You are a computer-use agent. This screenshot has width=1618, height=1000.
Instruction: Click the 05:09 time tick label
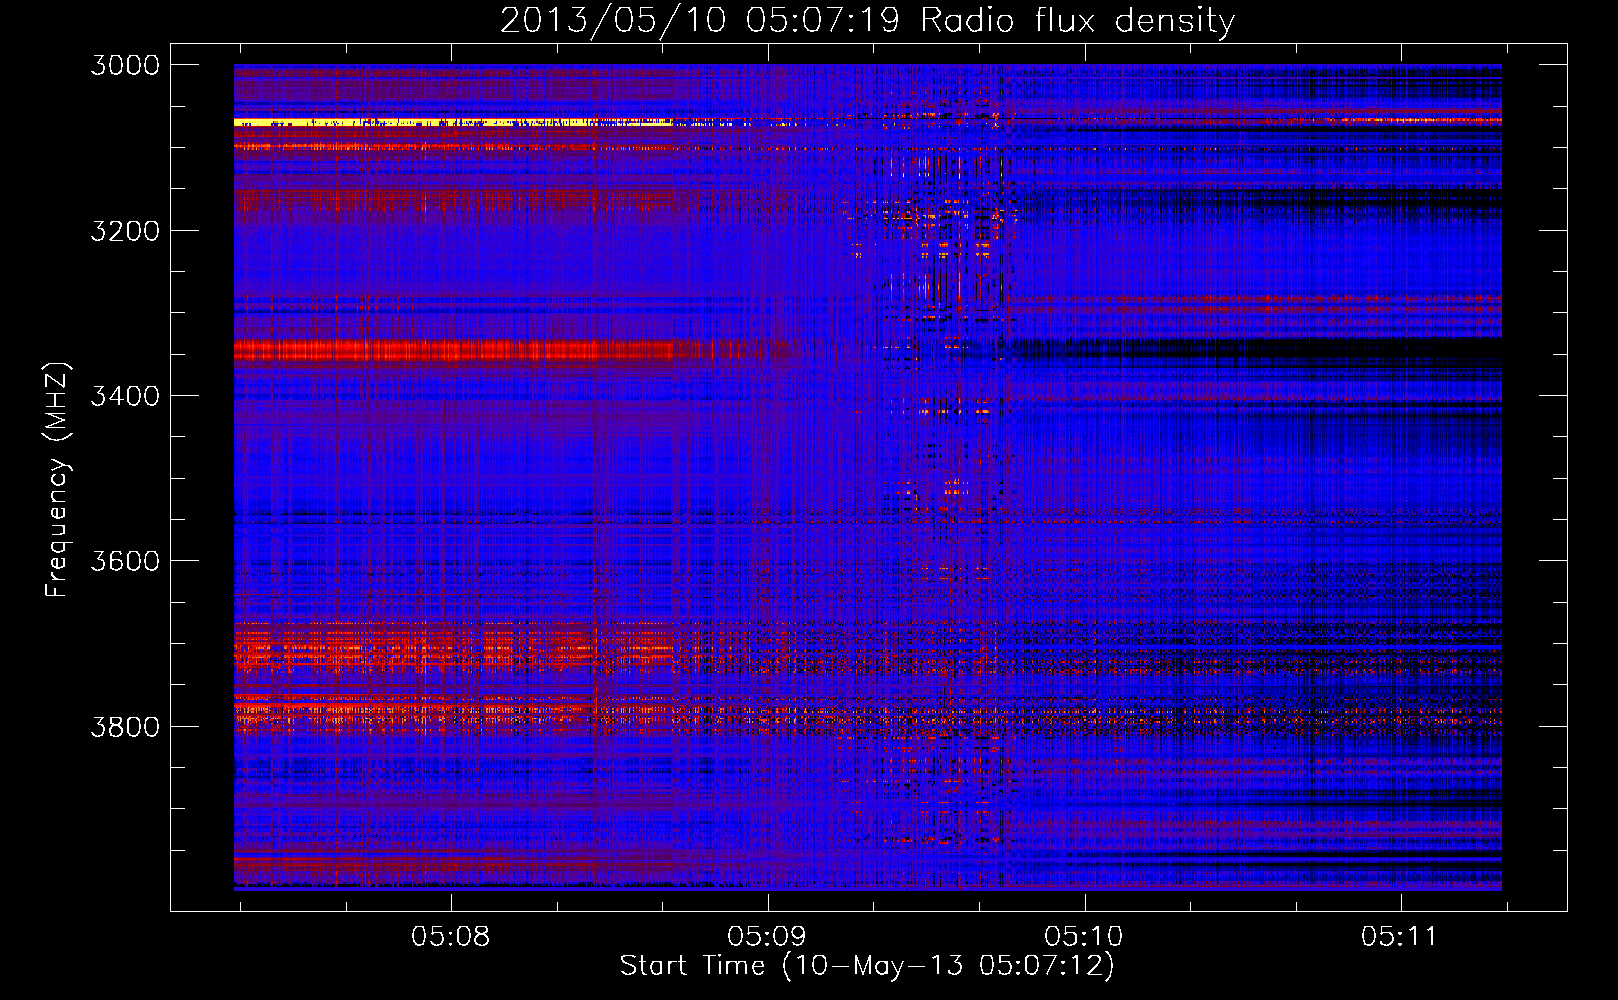coord(768,937)
